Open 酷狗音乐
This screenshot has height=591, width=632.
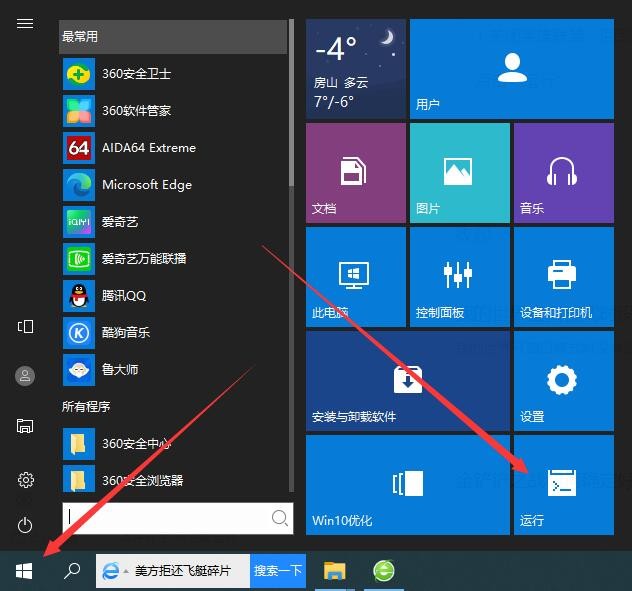point(173,333)
